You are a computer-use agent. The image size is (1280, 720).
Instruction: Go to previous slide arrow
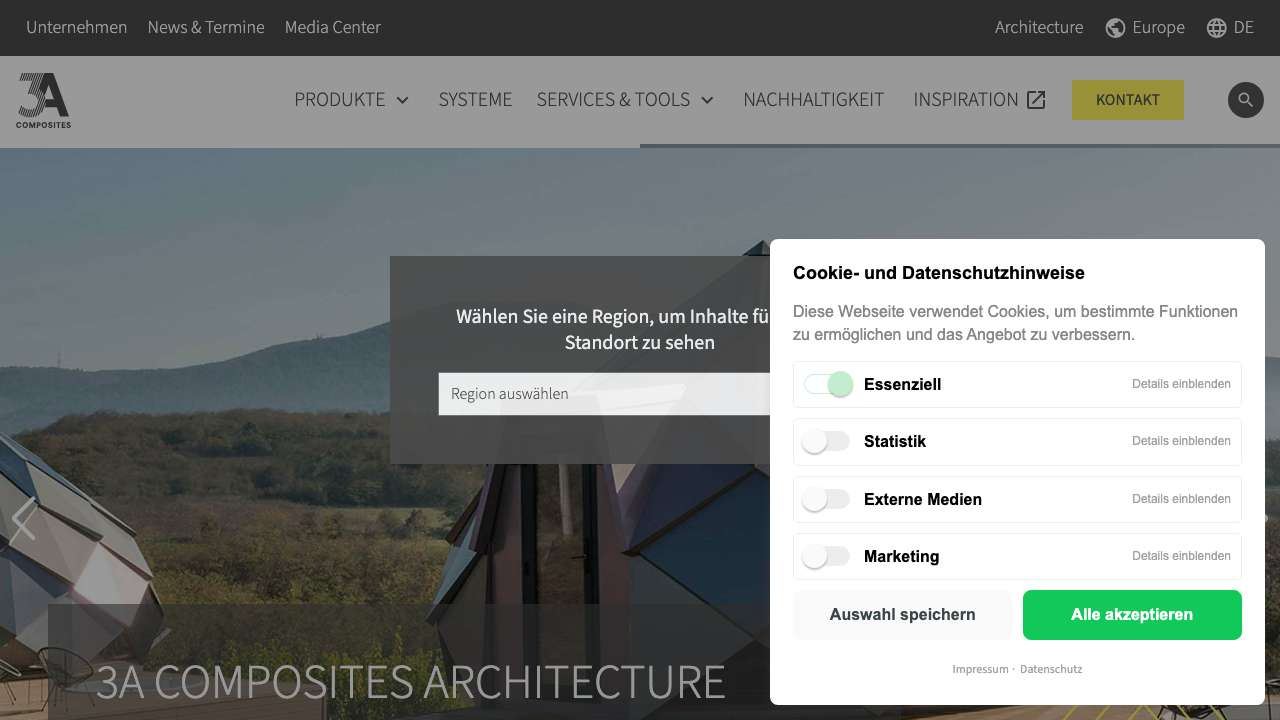[23, 520]
